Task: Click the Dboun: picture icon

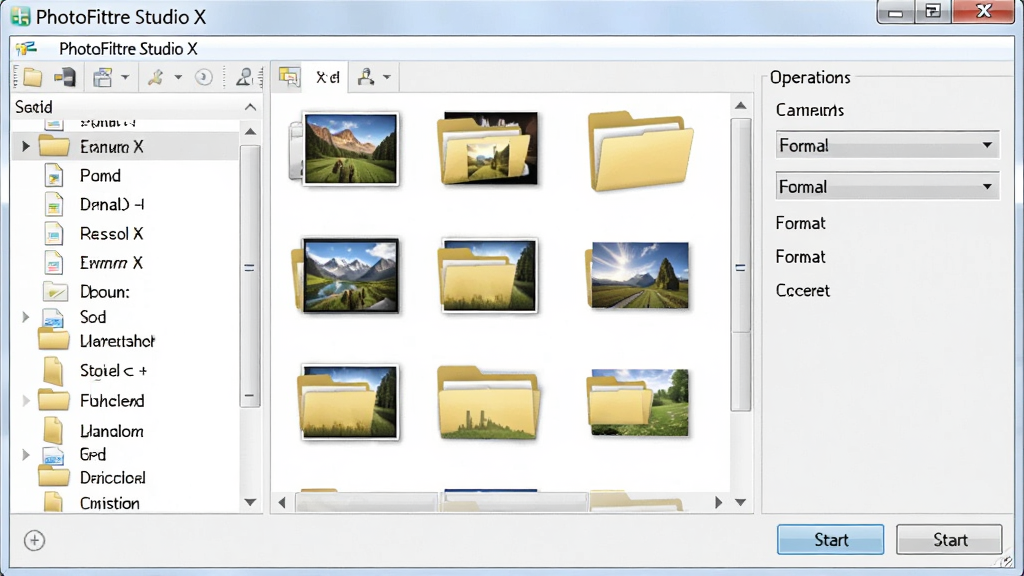Action: (55, 291)
